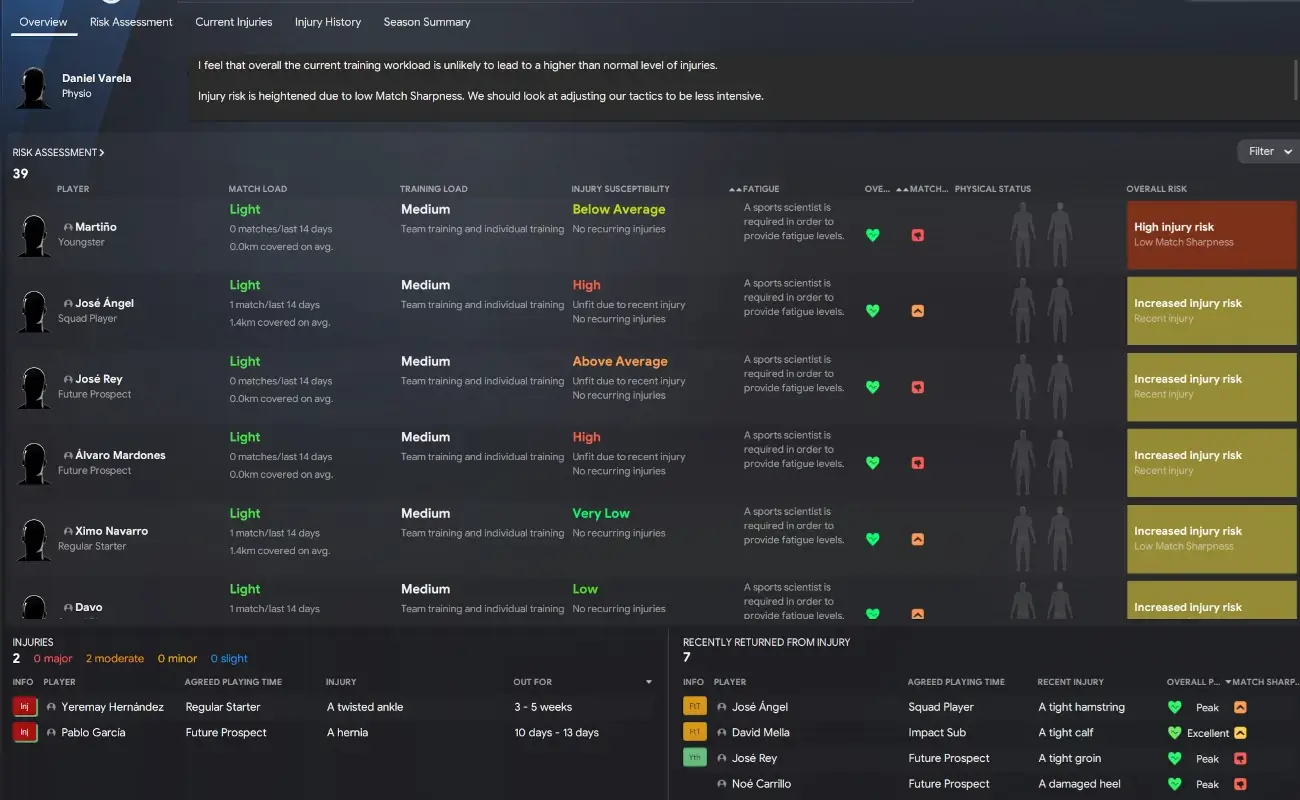Open José Ángel's player name in risk table
This screenshot has height=800, width=1300.
(x=104, y=303)
